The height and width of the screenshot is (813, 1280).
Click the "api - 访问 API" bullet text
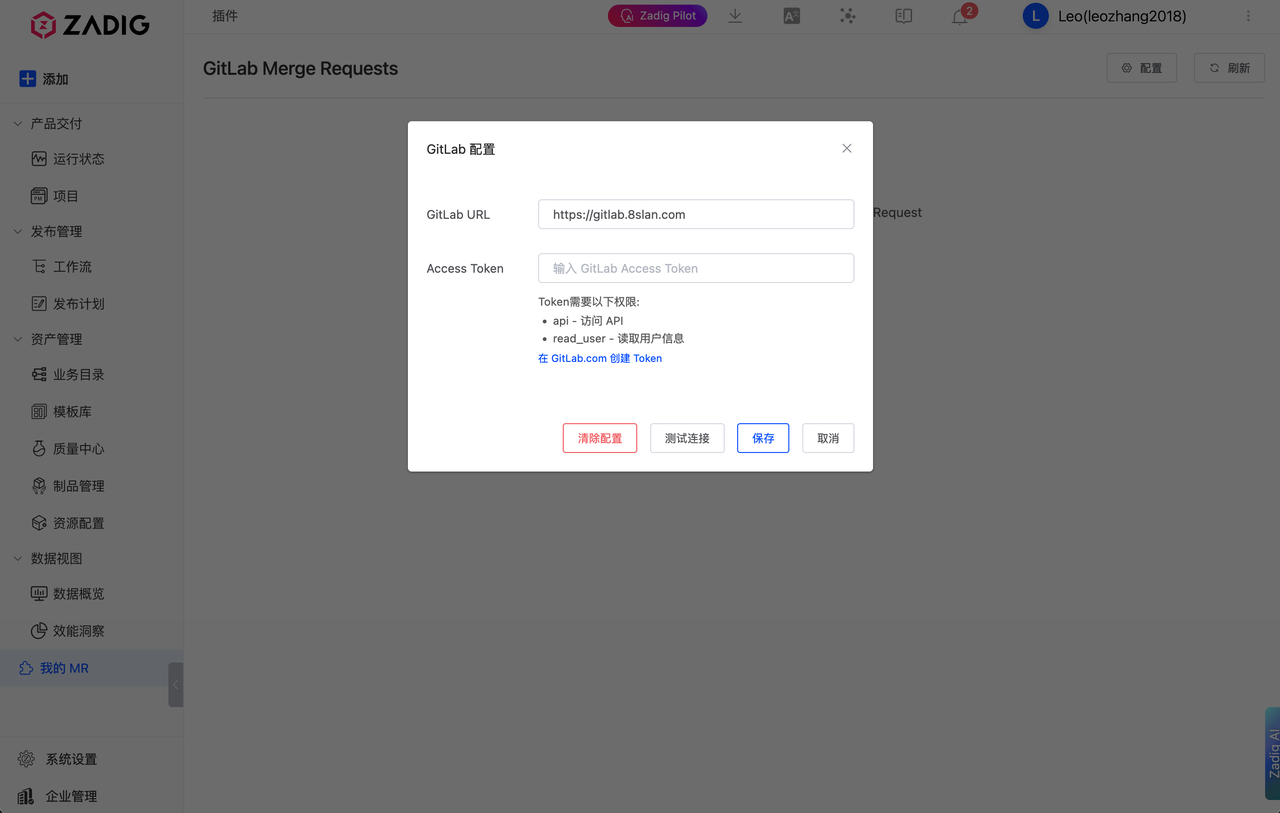[x=588, y=321]
